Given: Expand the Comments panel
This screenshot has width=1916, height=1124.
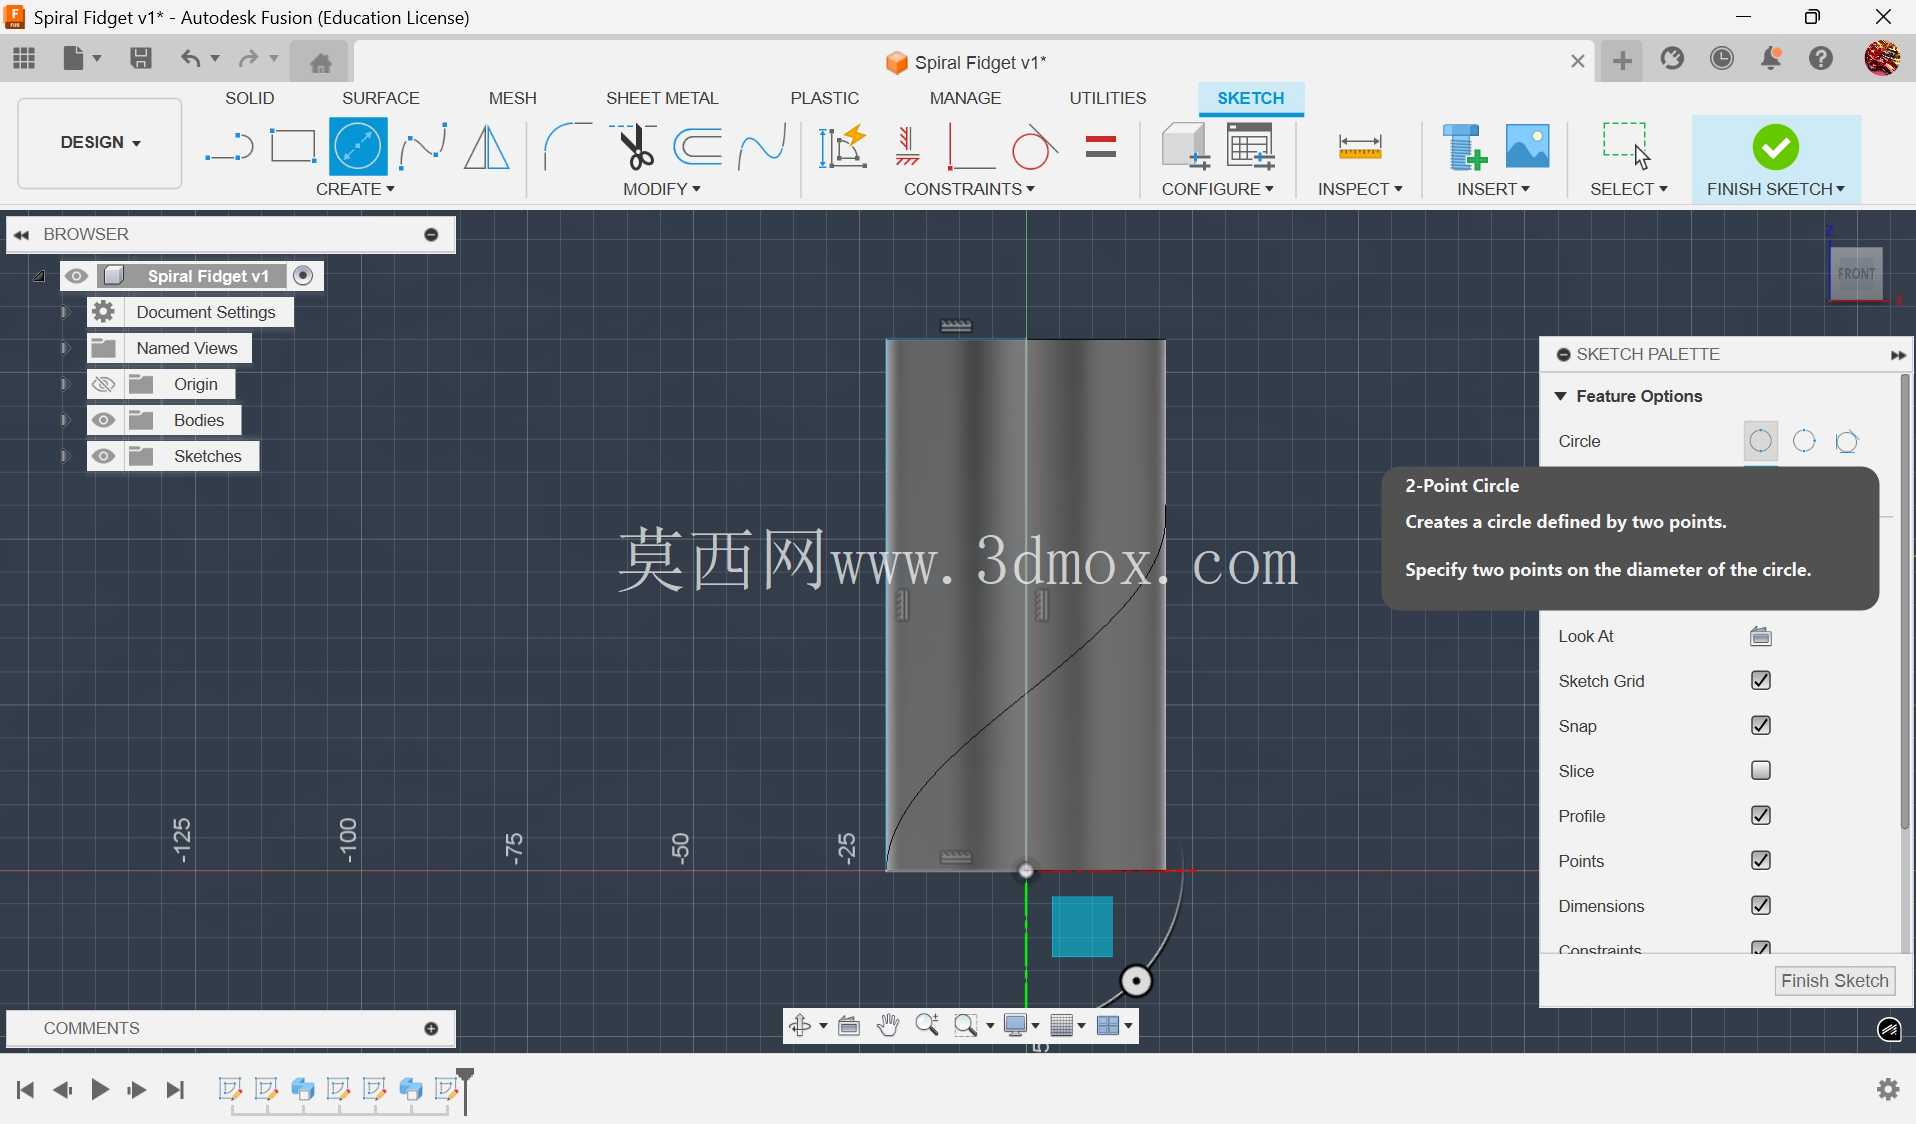Looking at the screenshot, I should 432,1029.
